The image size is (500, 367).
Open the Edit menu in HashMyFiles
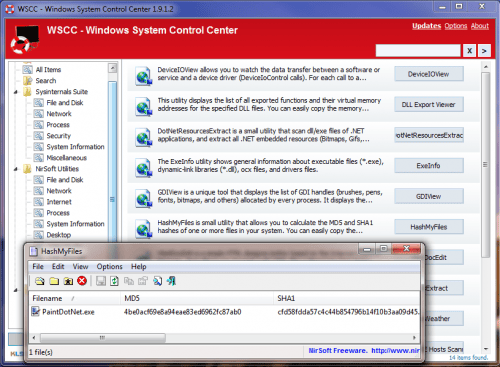[58, 267]
